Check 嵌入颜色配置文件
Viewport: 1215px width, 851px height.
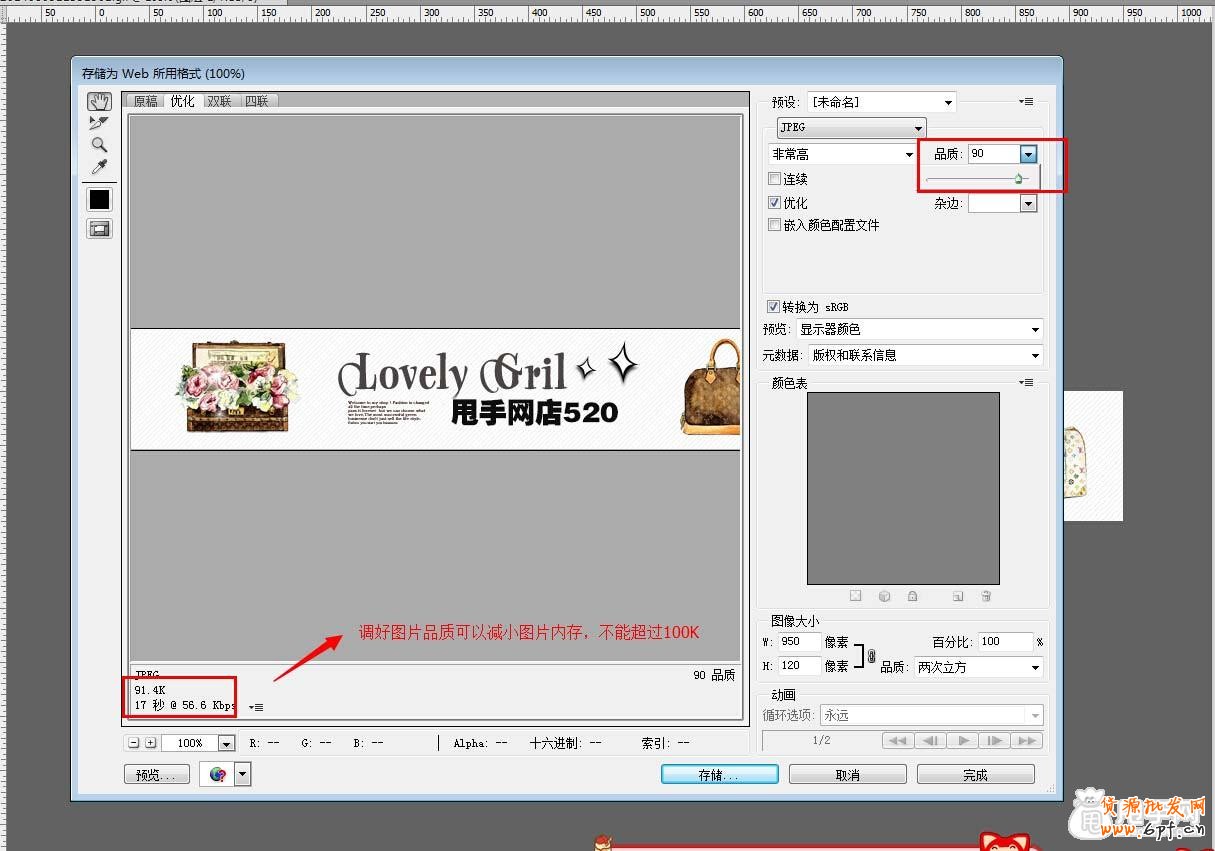[775, 225]
